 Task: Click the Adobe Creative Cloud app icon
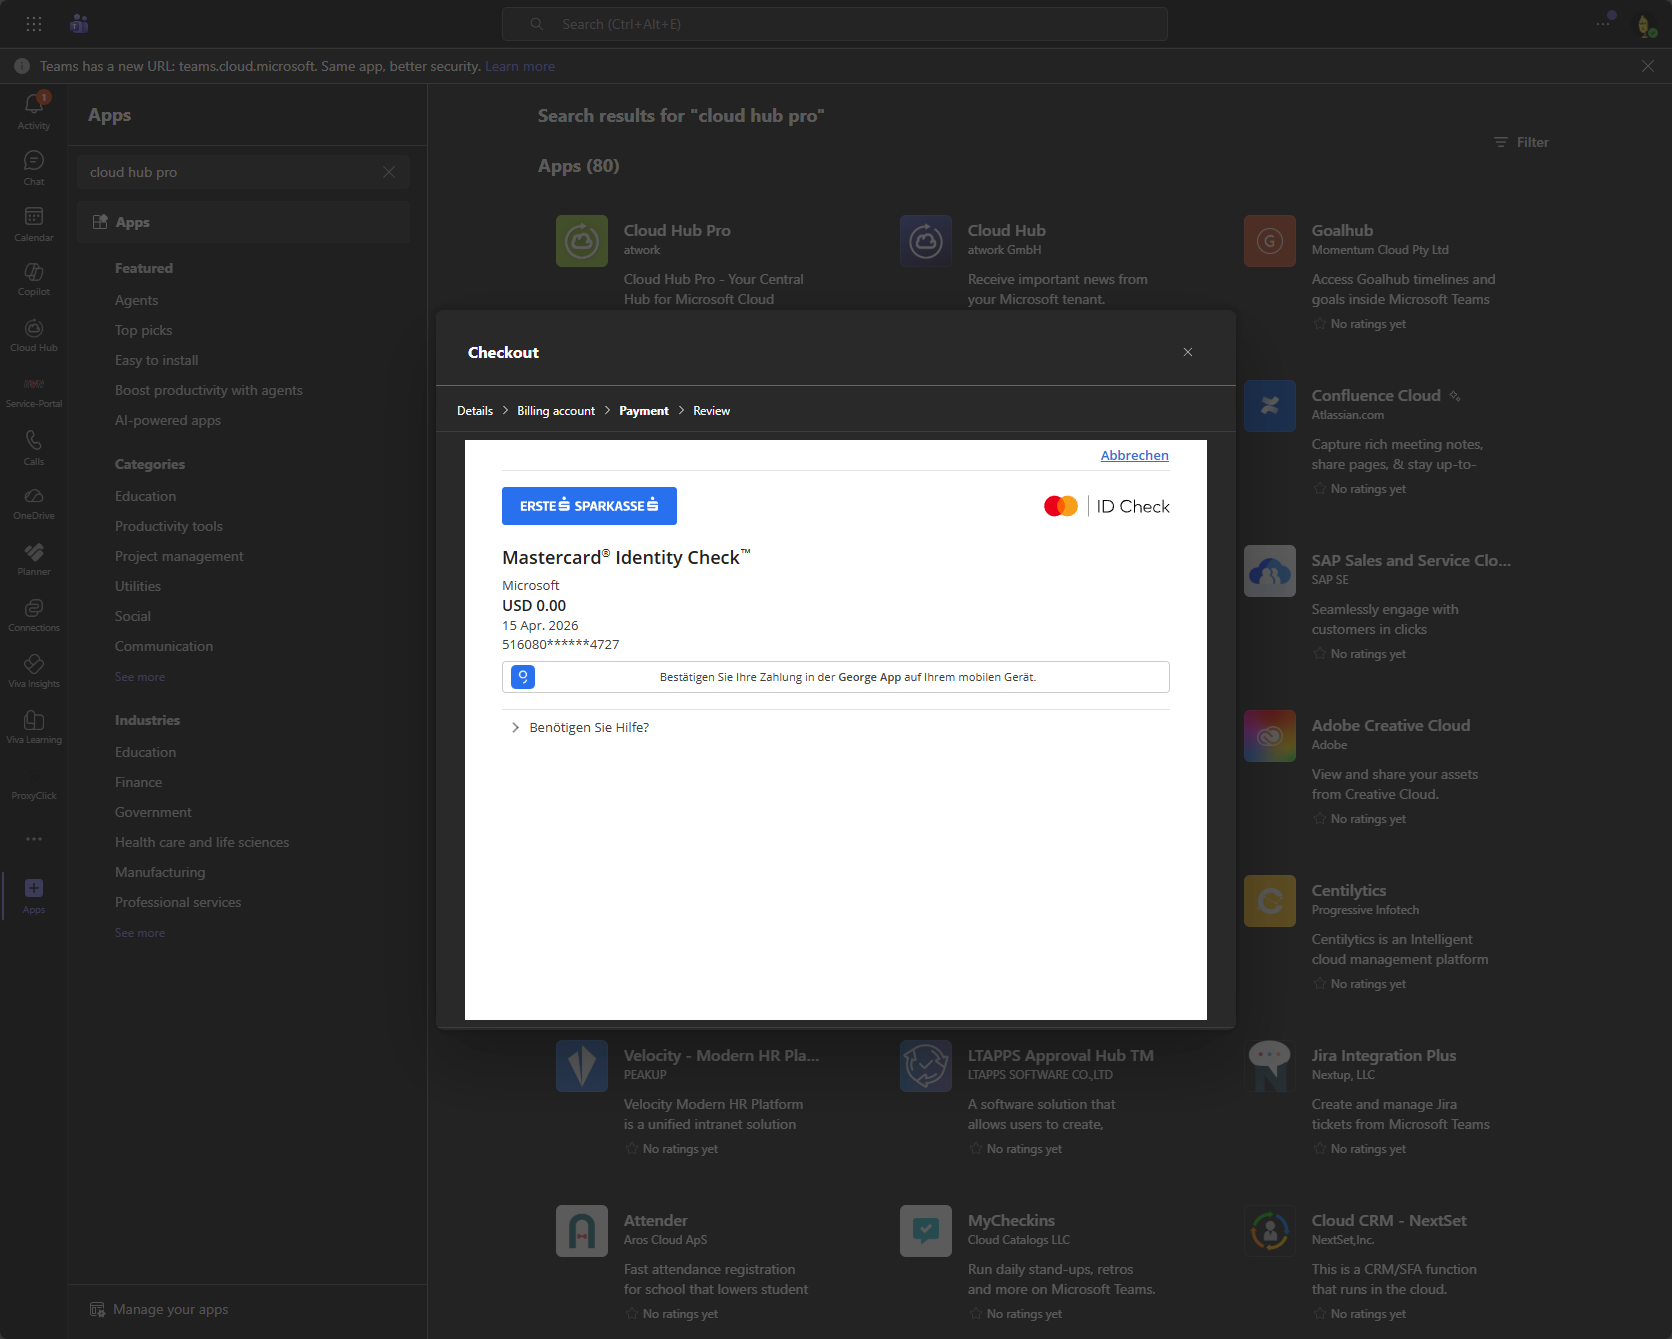coord(1270,736)
